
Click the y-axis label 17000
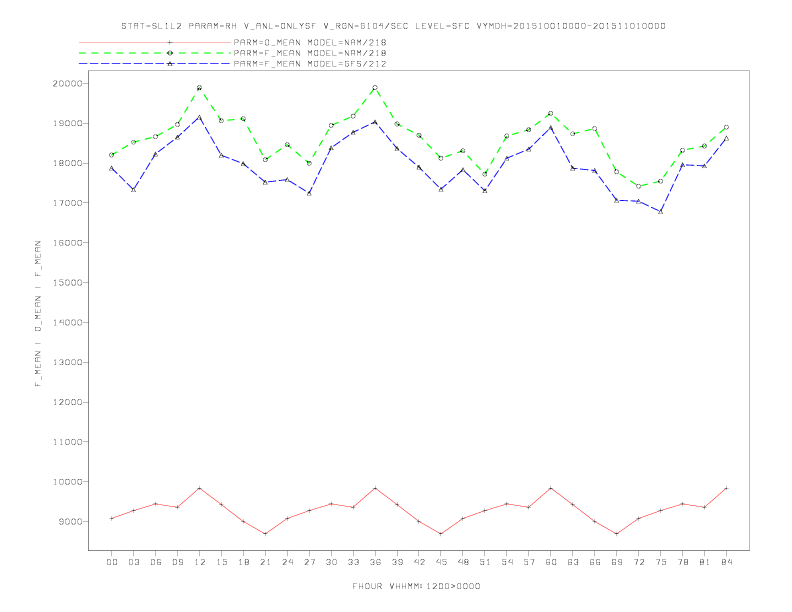[68, 202]
